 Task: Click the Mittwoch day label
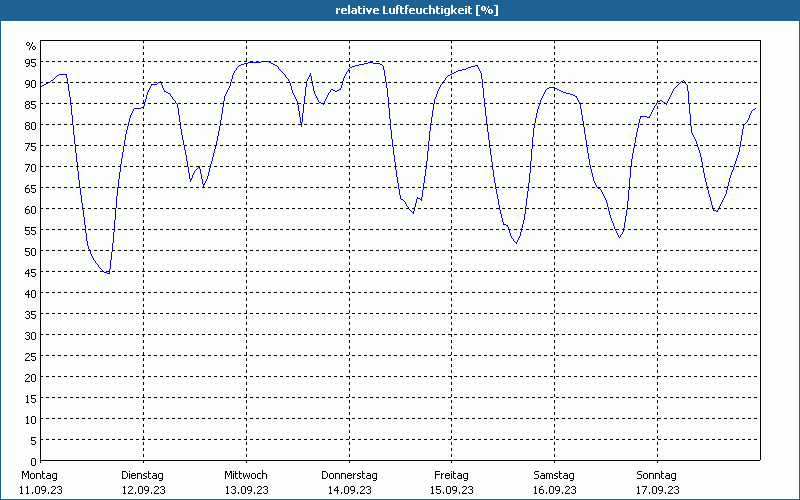(246, 476)
